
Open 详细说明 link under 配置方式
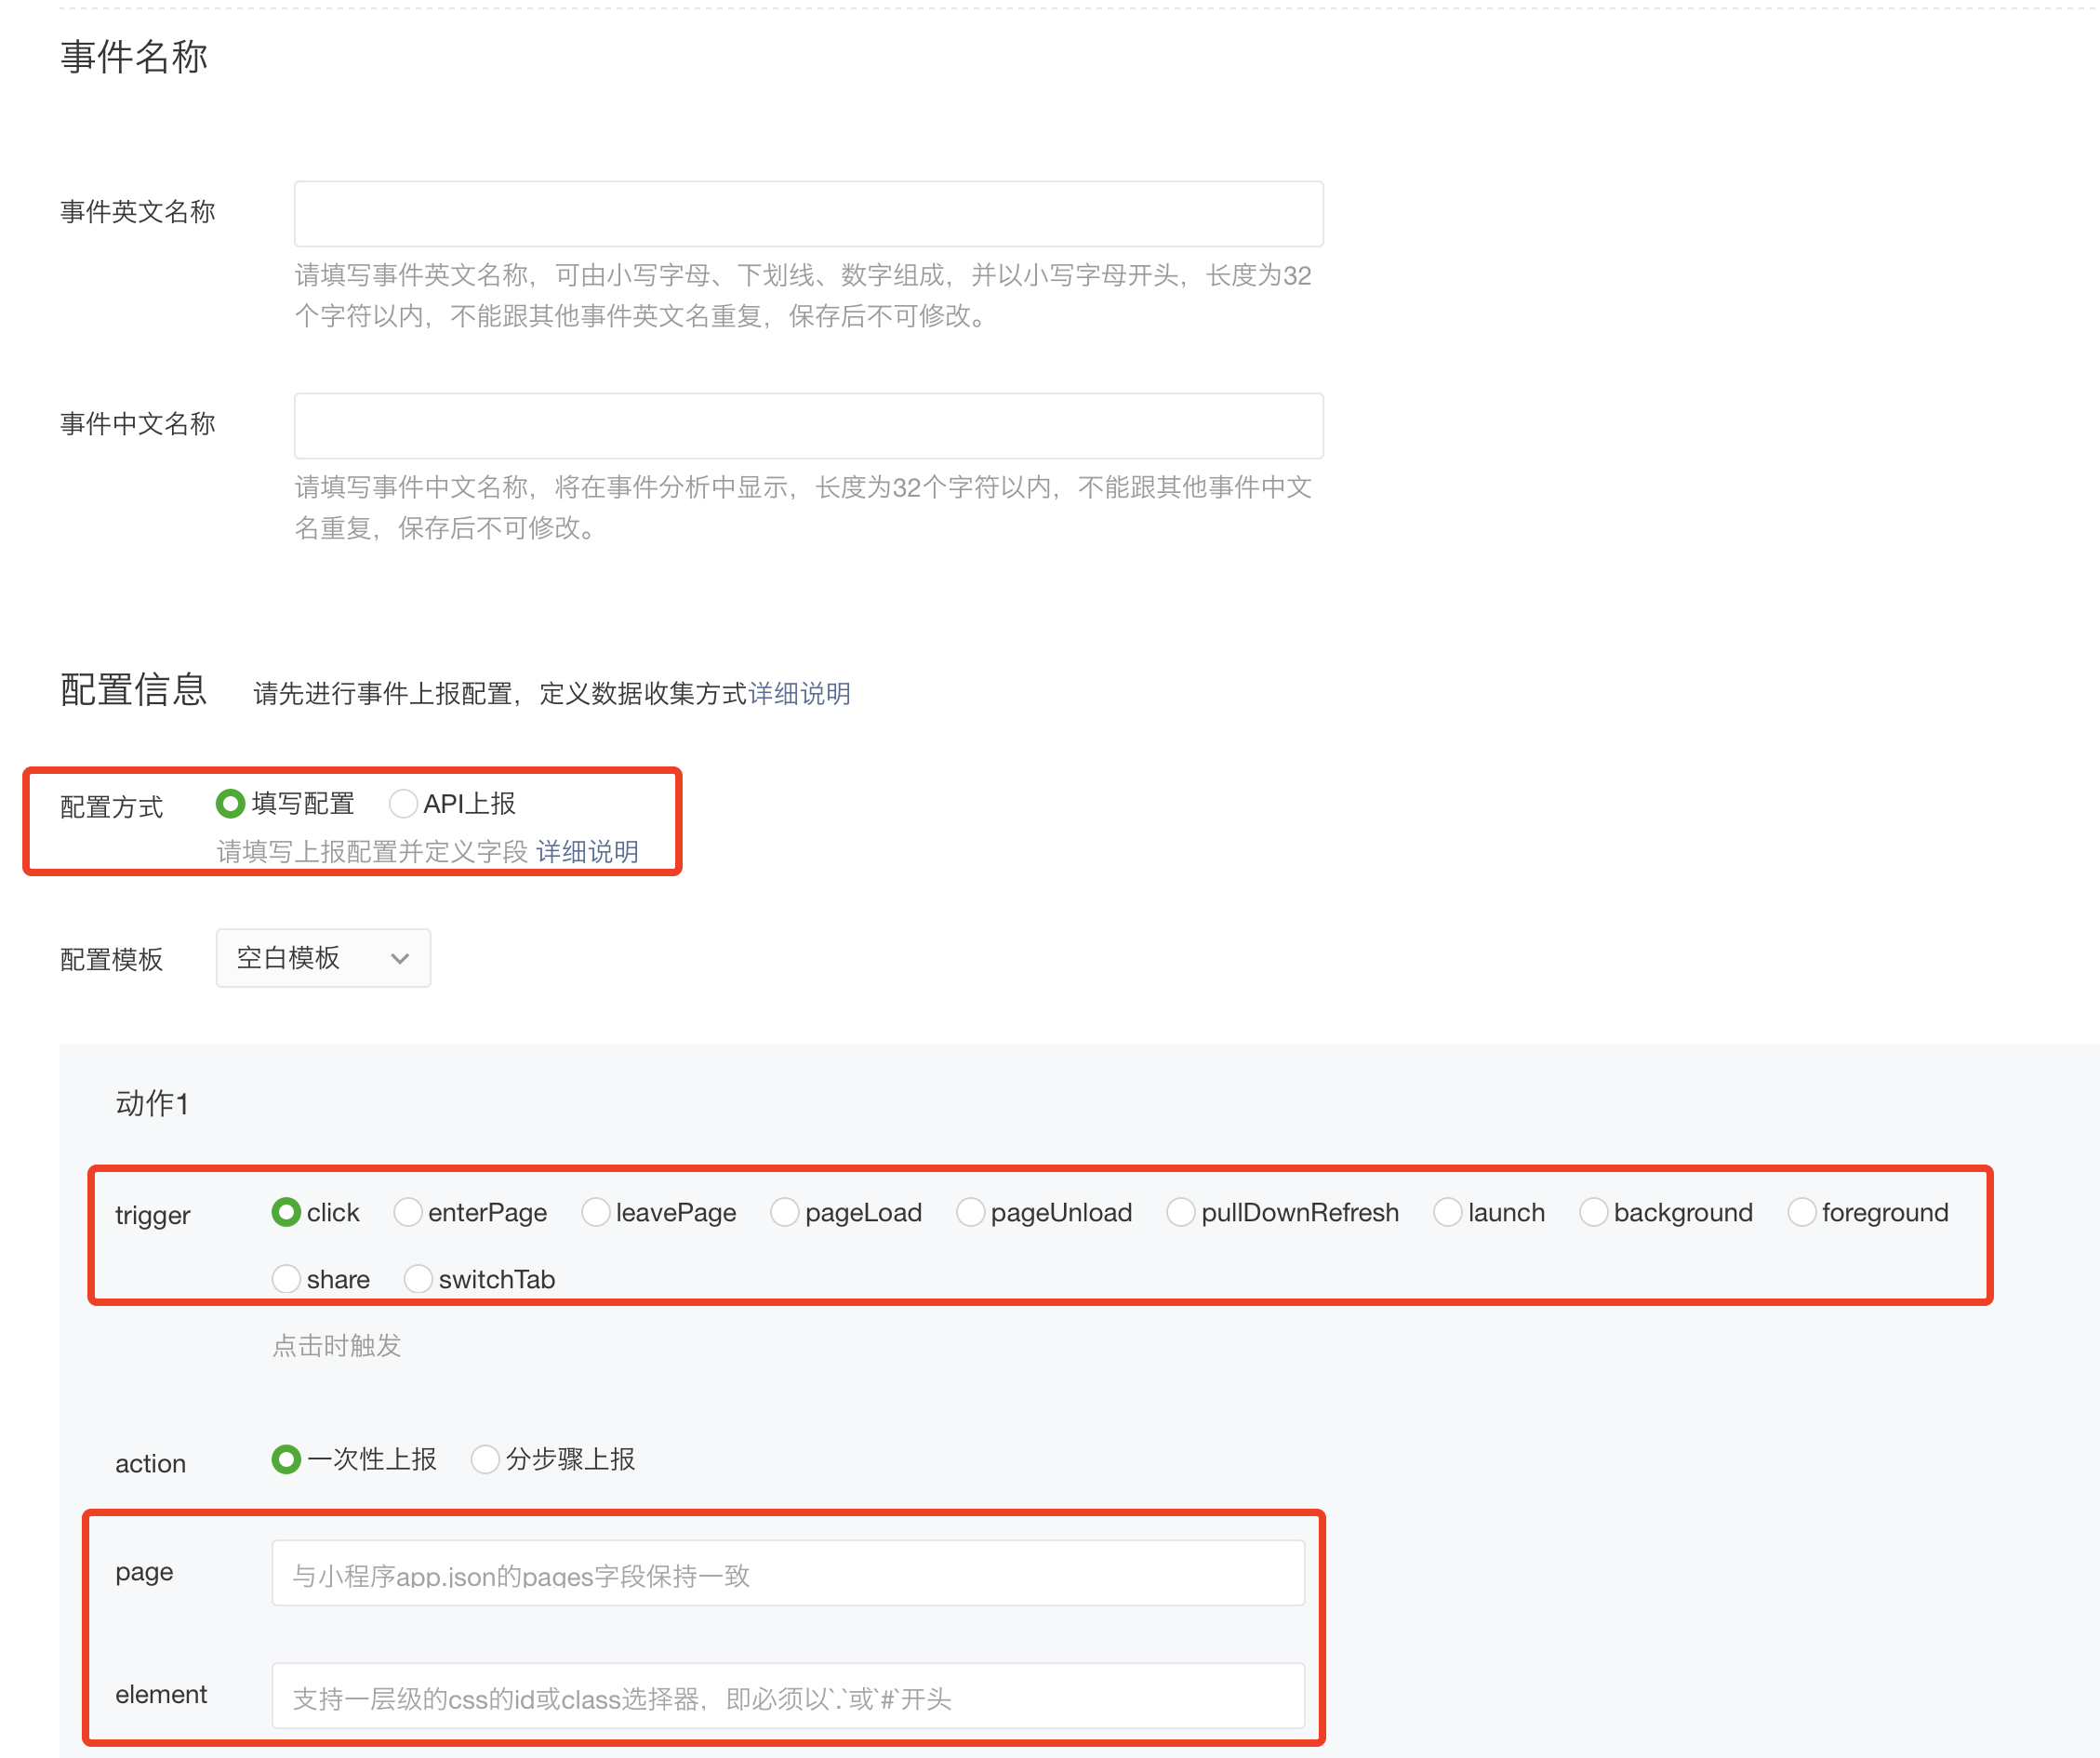[587, 851]
